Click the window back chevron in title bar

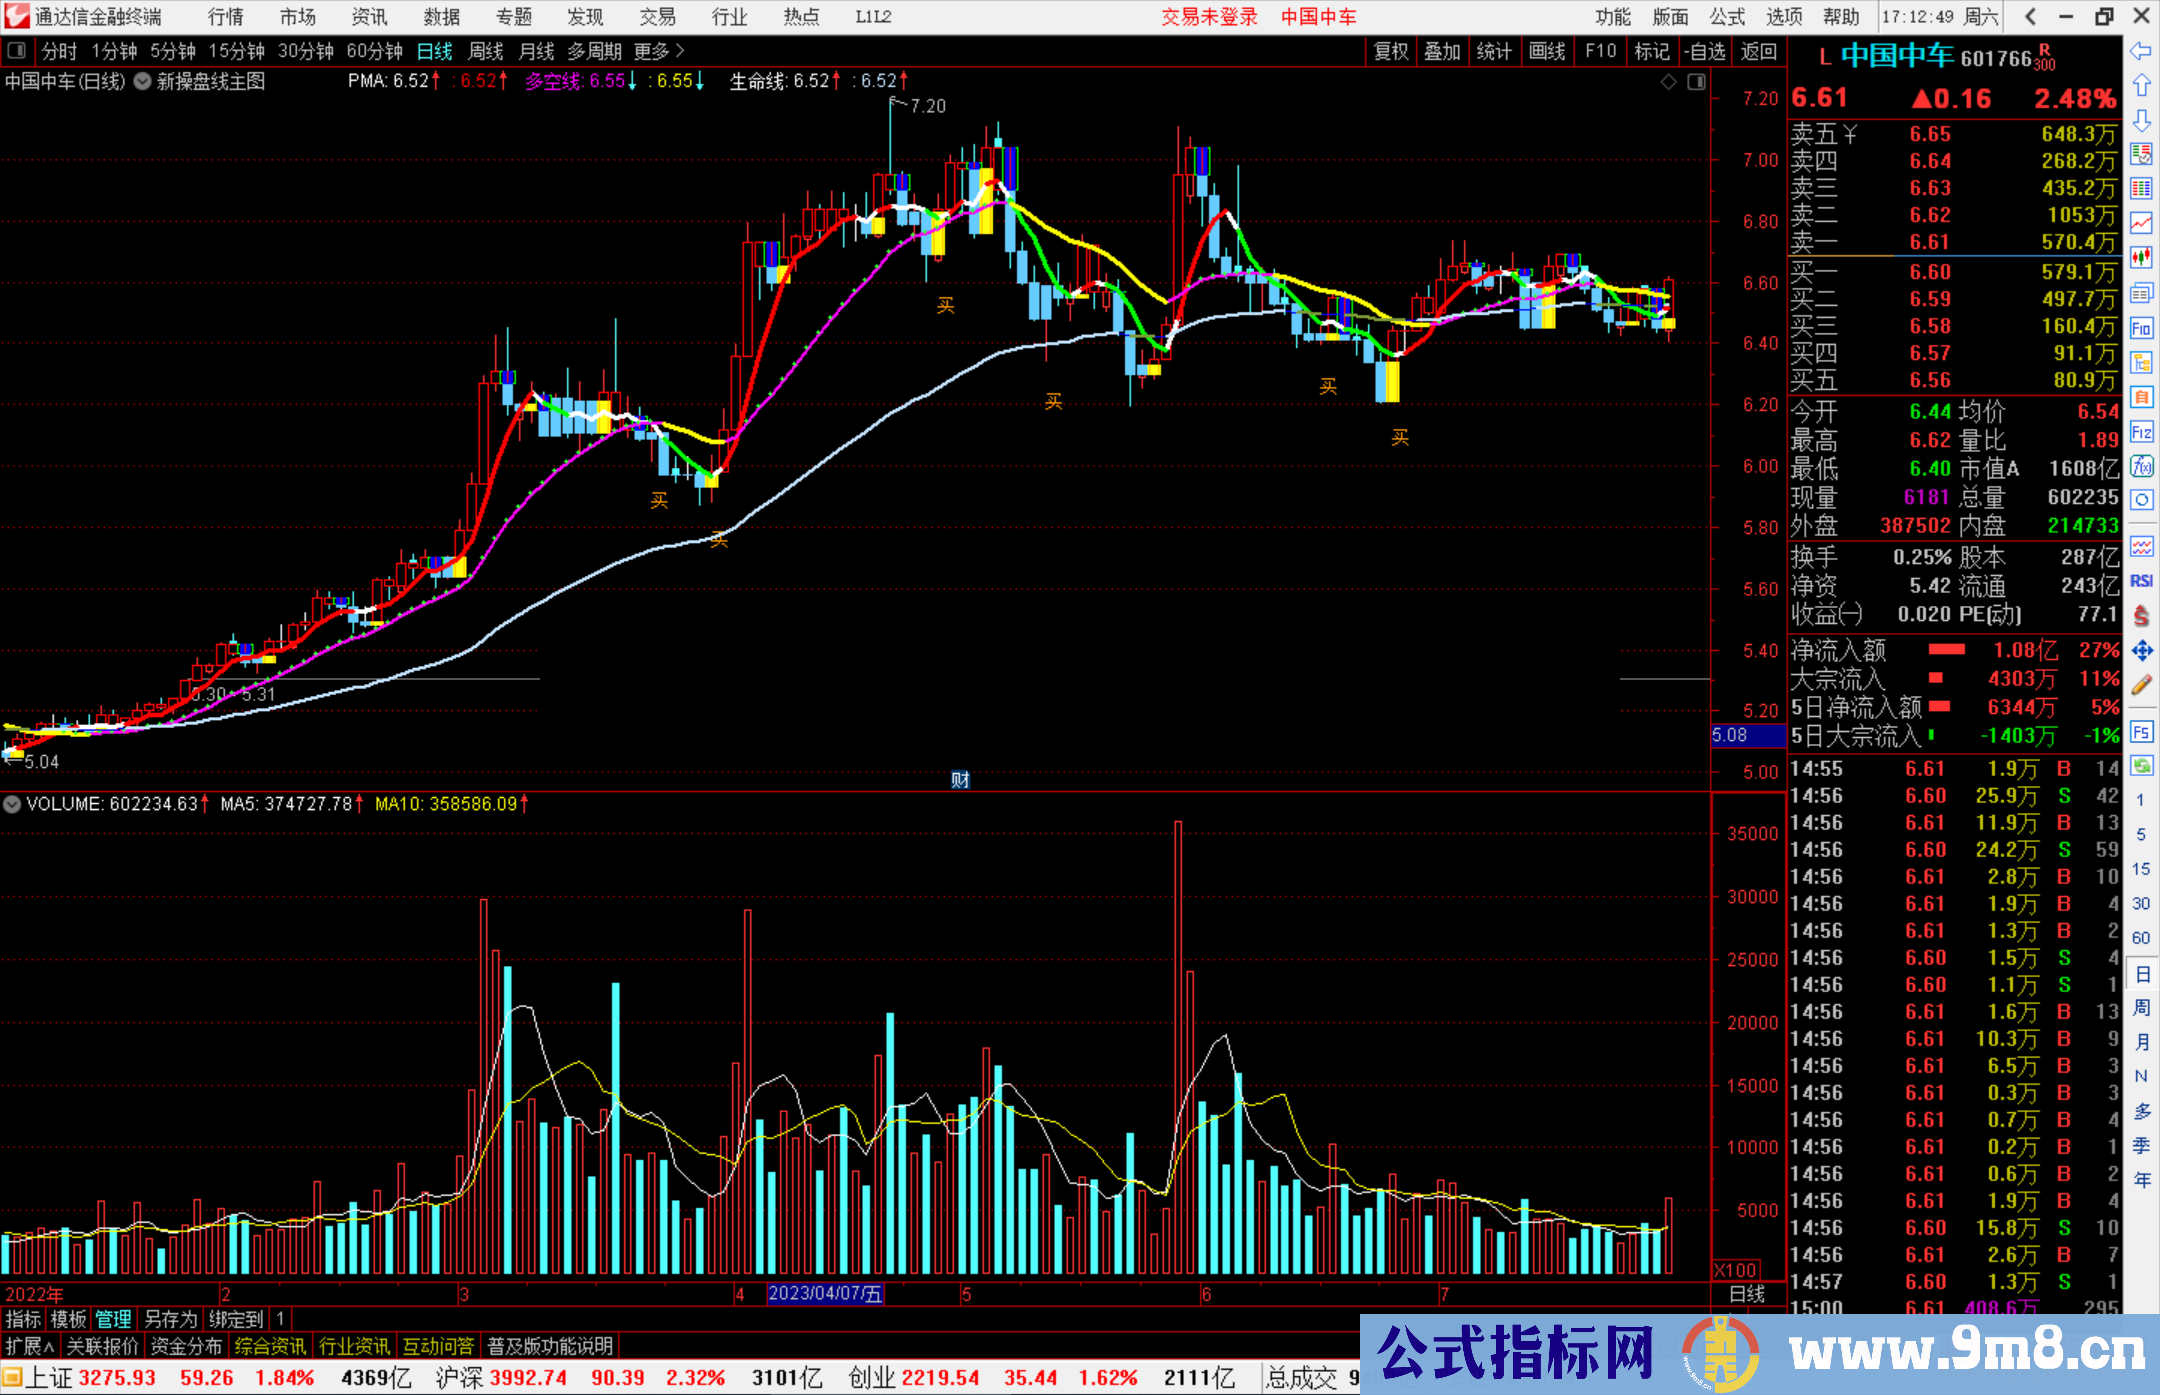2030,16
